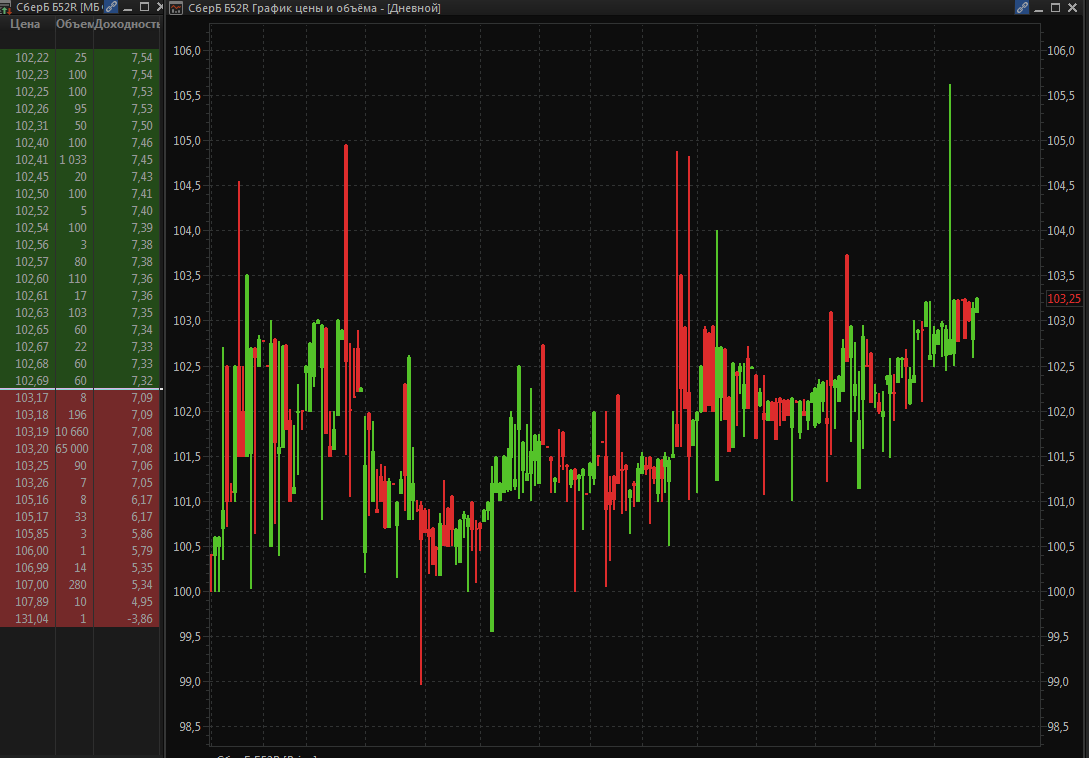1089x758 pixels.
Task: Select the bid price 102,45
Action: point(32,177)
